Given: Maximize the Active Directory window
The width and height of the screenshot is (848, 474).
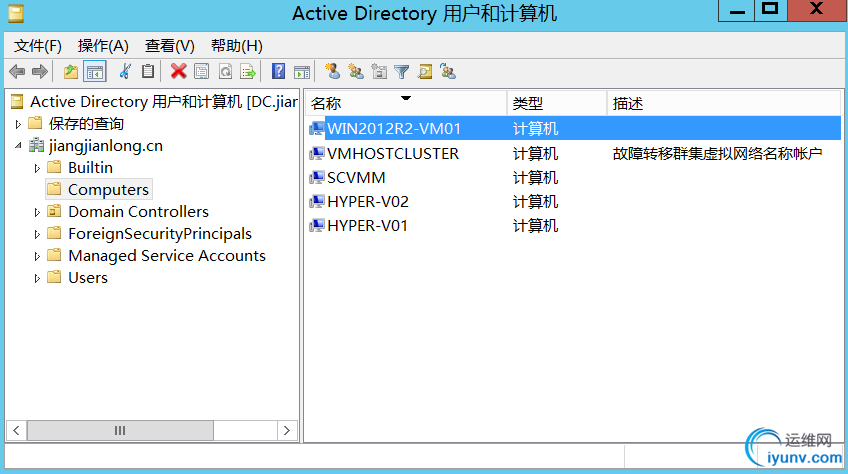Looking at the screenshot, I should click(771, 11).
